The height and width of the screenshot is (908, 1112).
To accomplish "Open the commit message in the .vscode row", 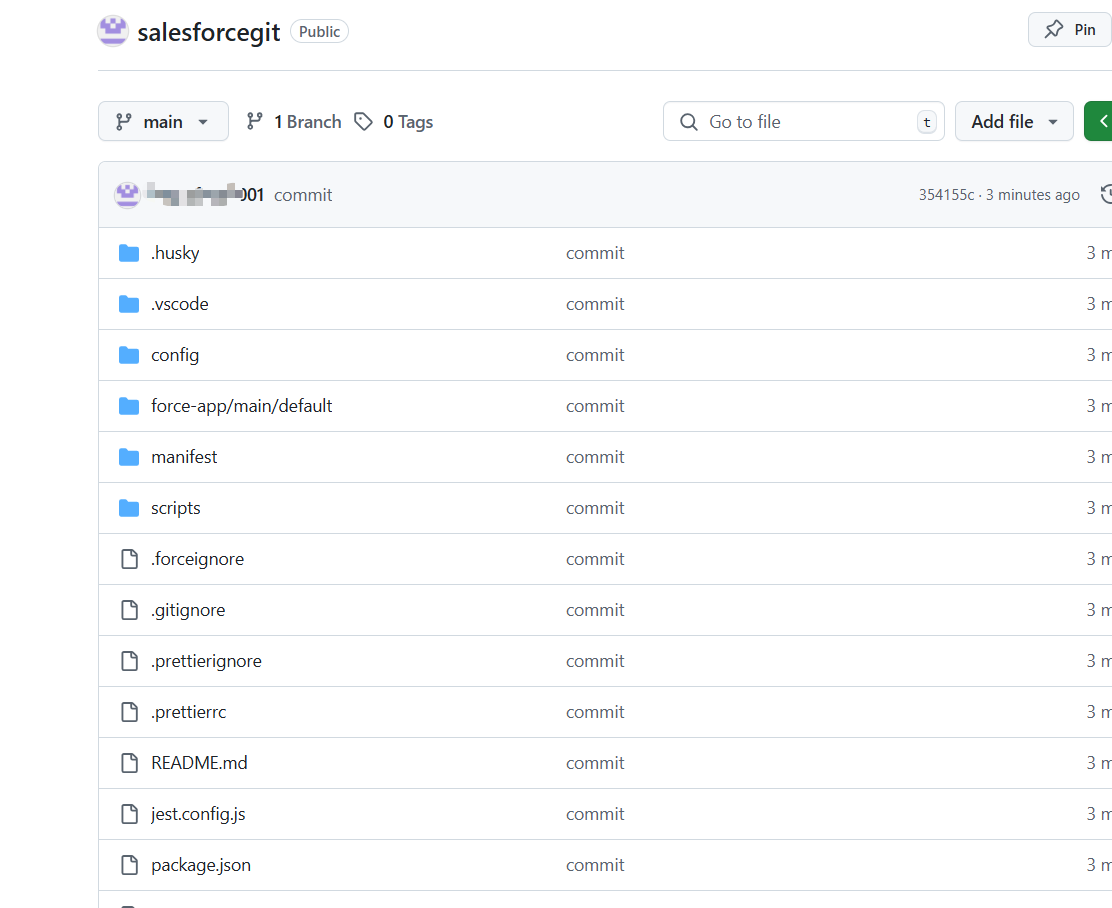I will click(595, 304).
